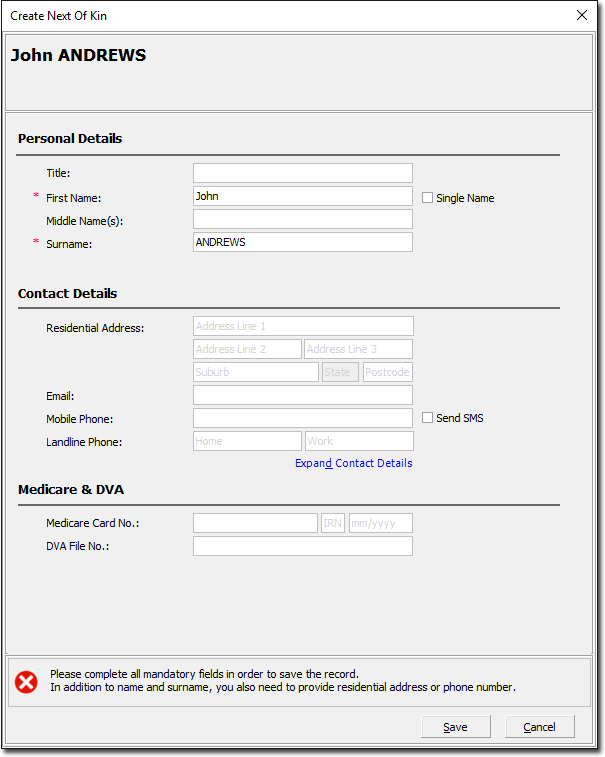Focus the Suburb input box
The height and width of the screenshot is (757, 605).
coord(255,372)
